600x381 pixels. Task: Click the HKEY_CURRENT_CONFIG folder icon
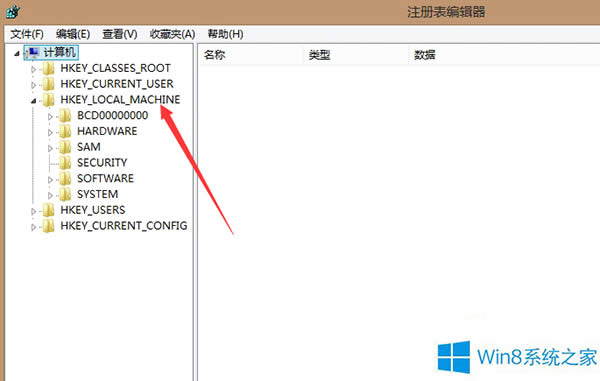click(x=49, y=226)
